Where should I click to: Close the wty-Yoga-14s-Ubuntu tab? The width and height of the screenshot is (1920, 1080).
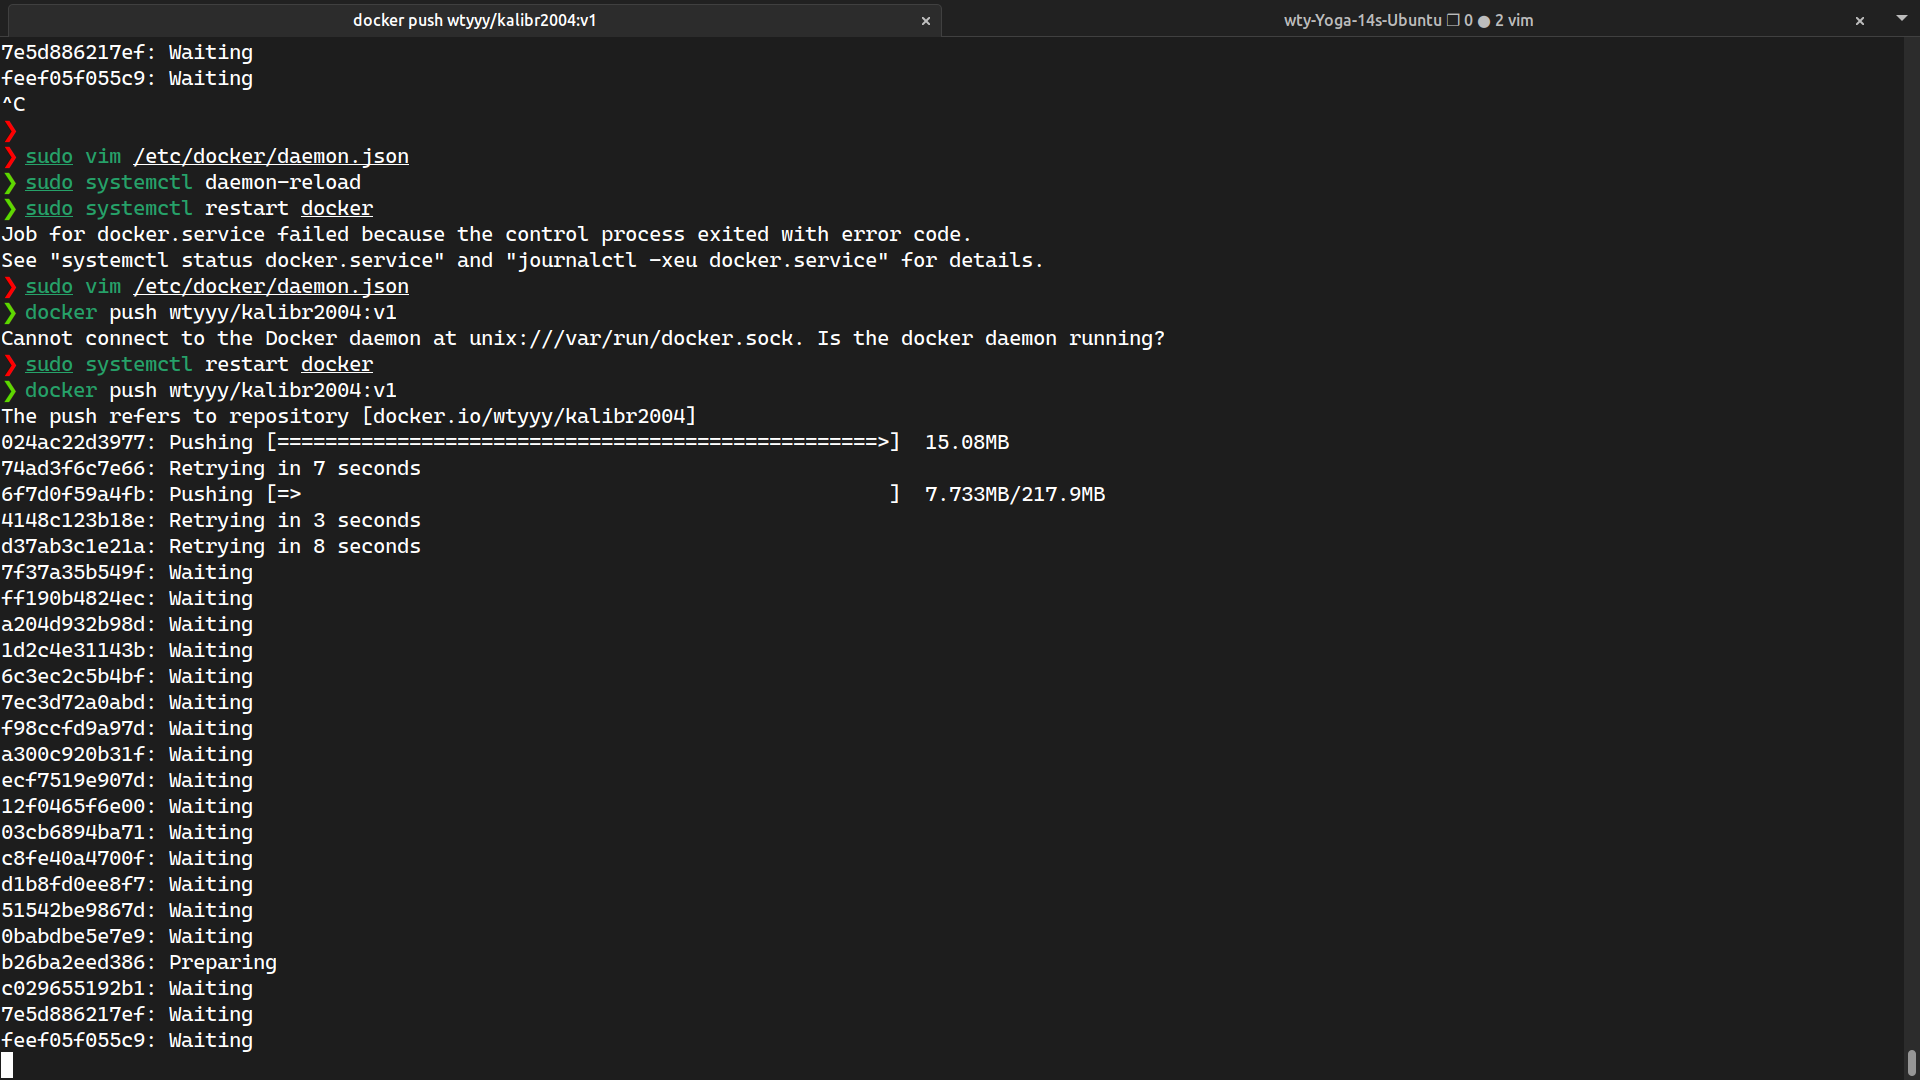(1860, 21)
